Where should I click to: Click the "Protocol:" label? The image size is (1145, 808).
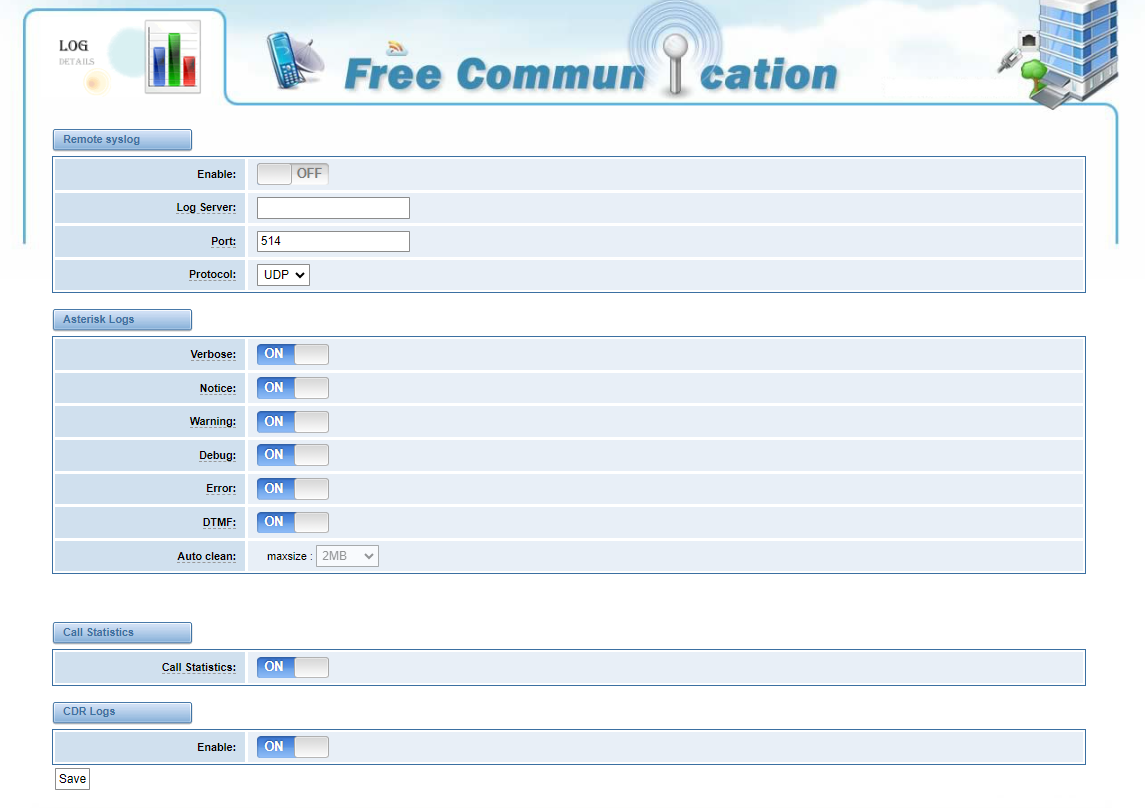[x=212, y=274]
